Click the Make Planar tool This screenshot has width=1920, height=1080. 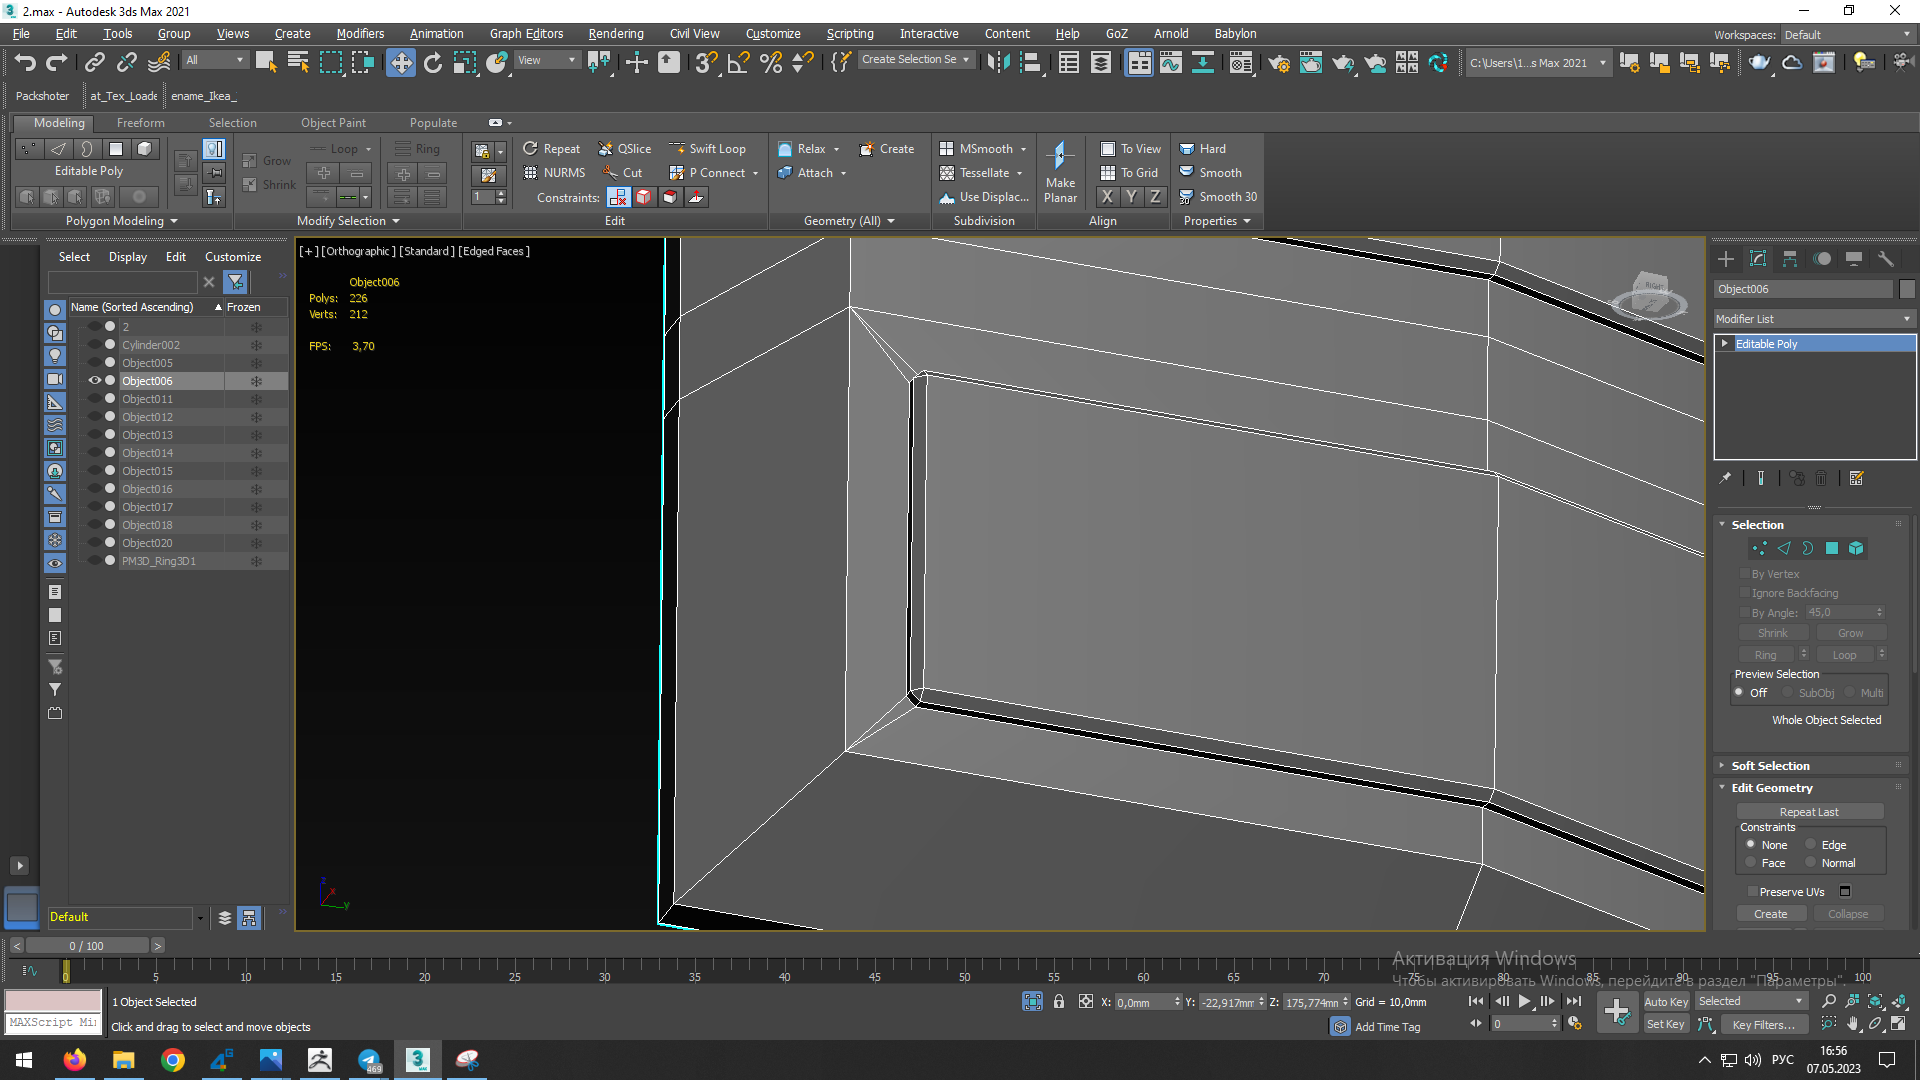coord(1060,172)
